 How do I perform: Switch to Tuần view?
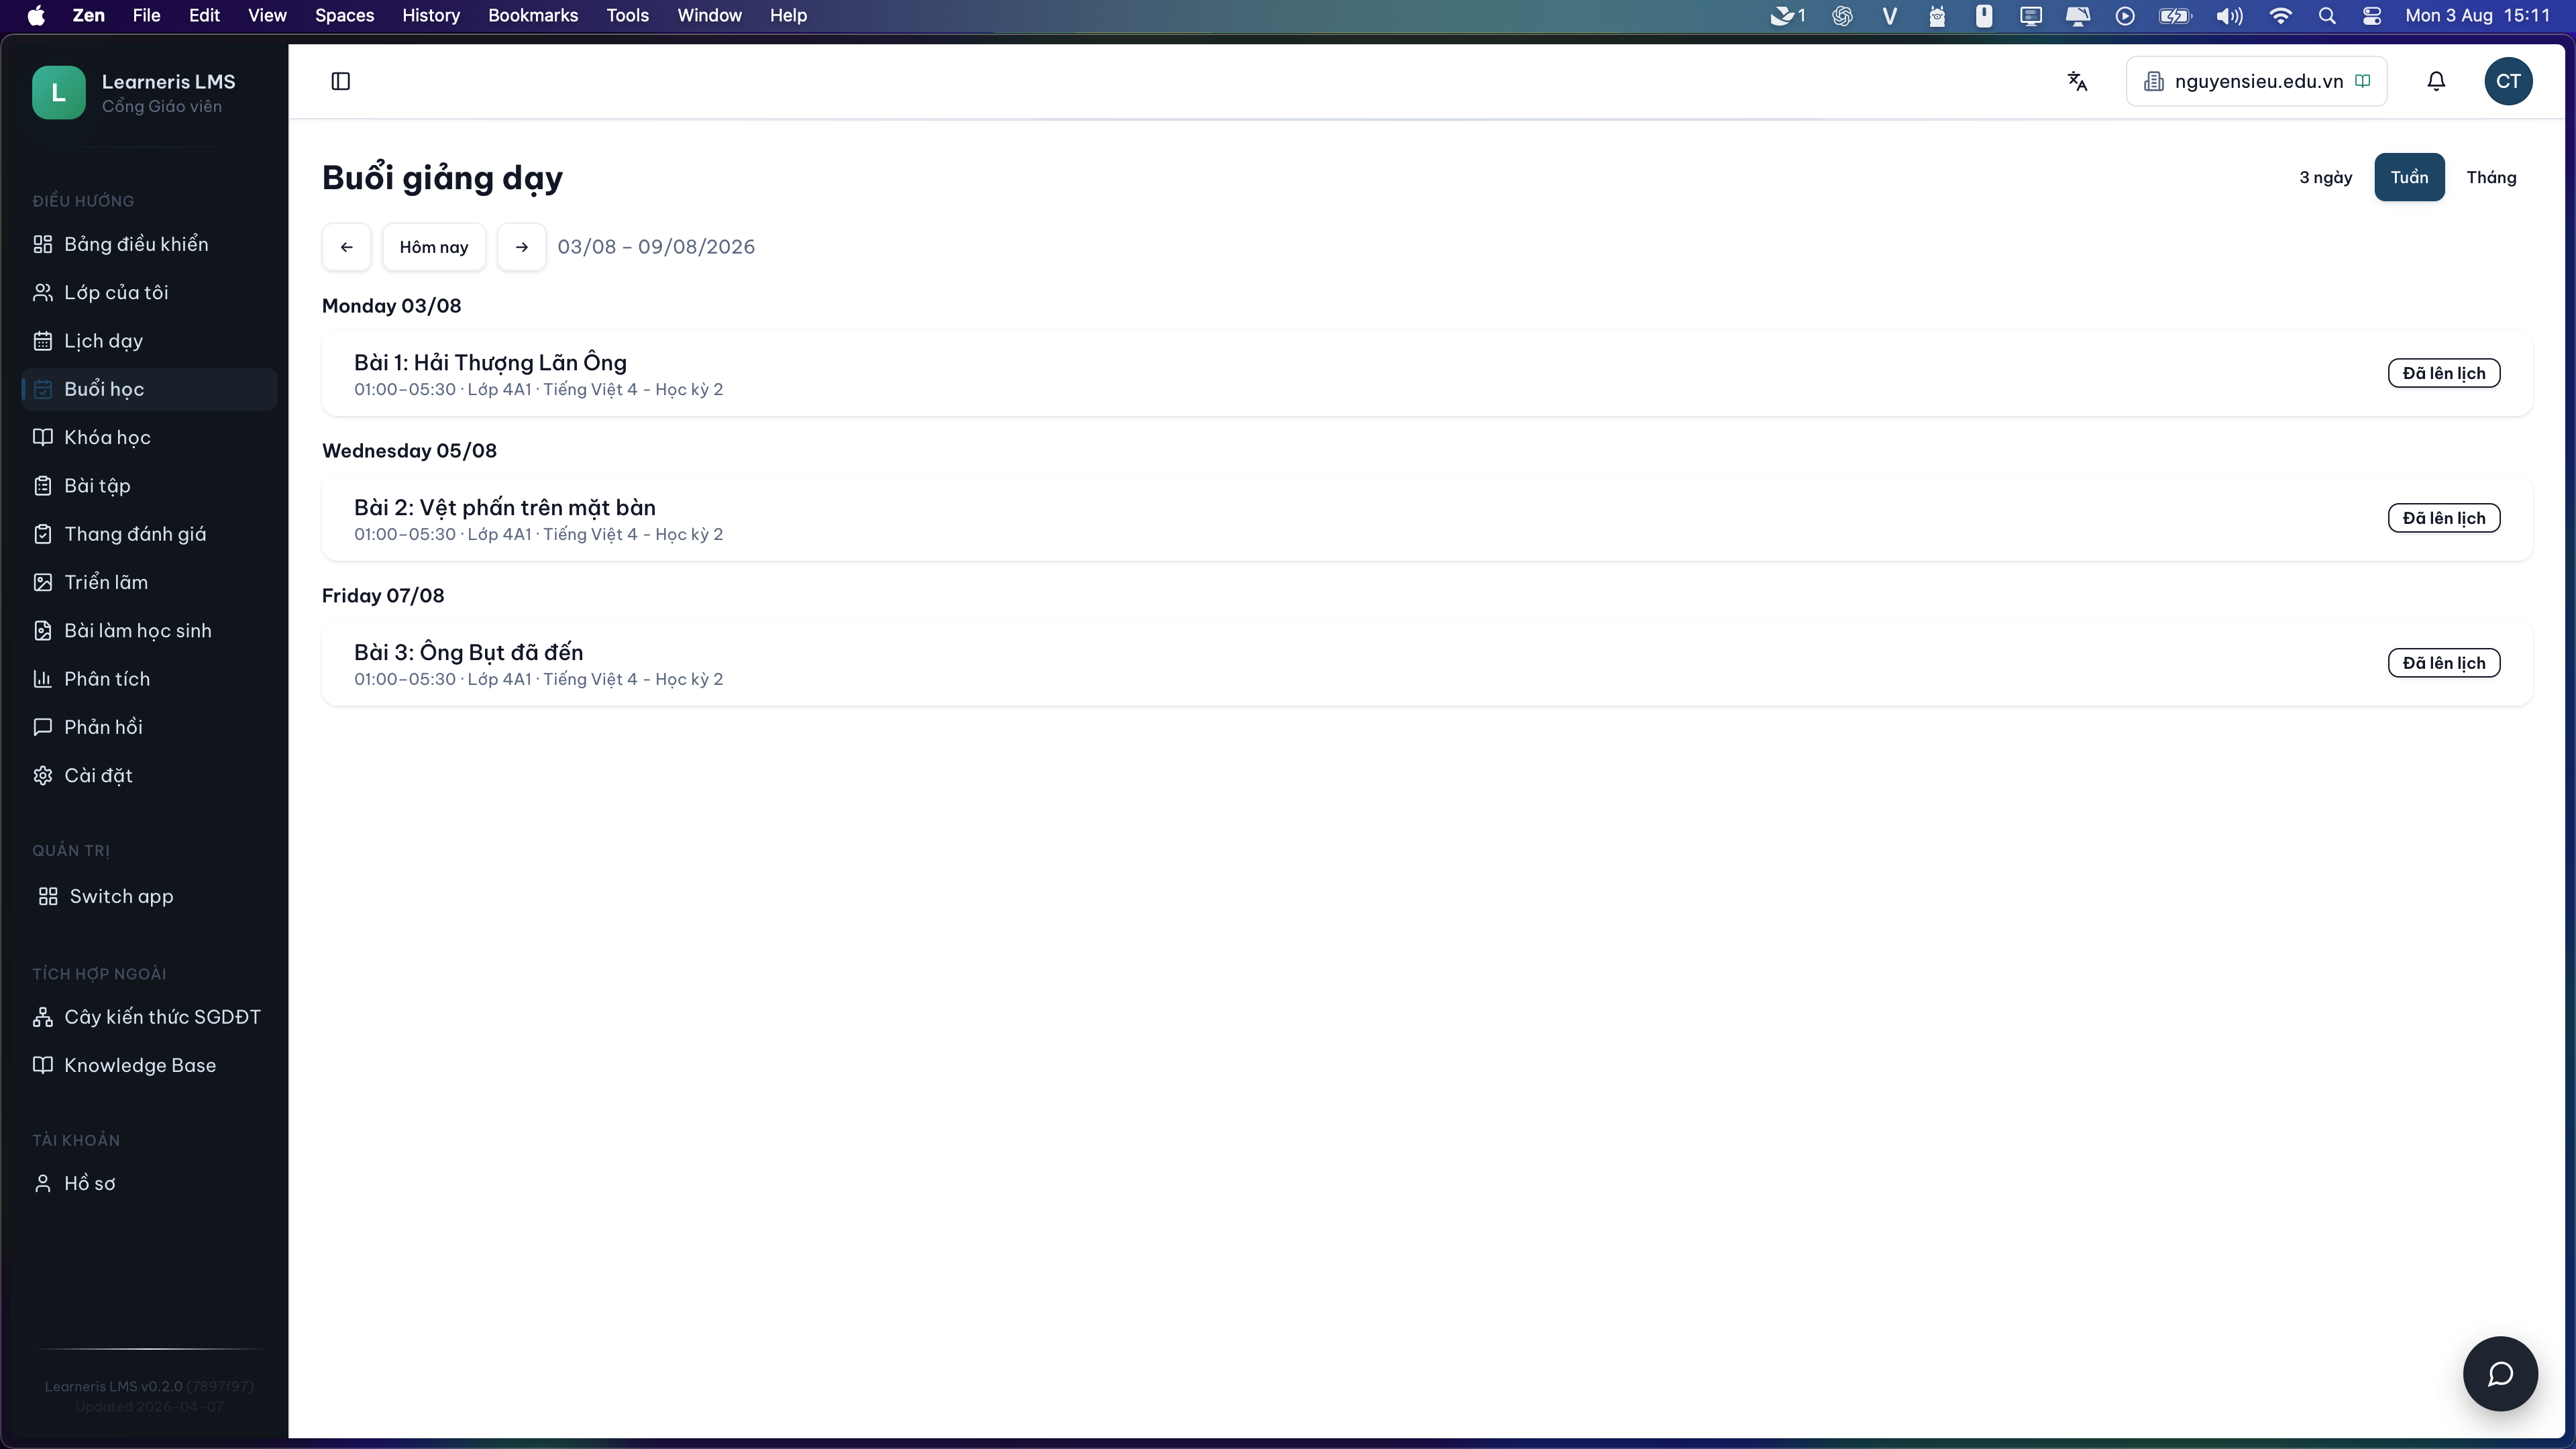pyautogui.click(x=2409, y=177)
